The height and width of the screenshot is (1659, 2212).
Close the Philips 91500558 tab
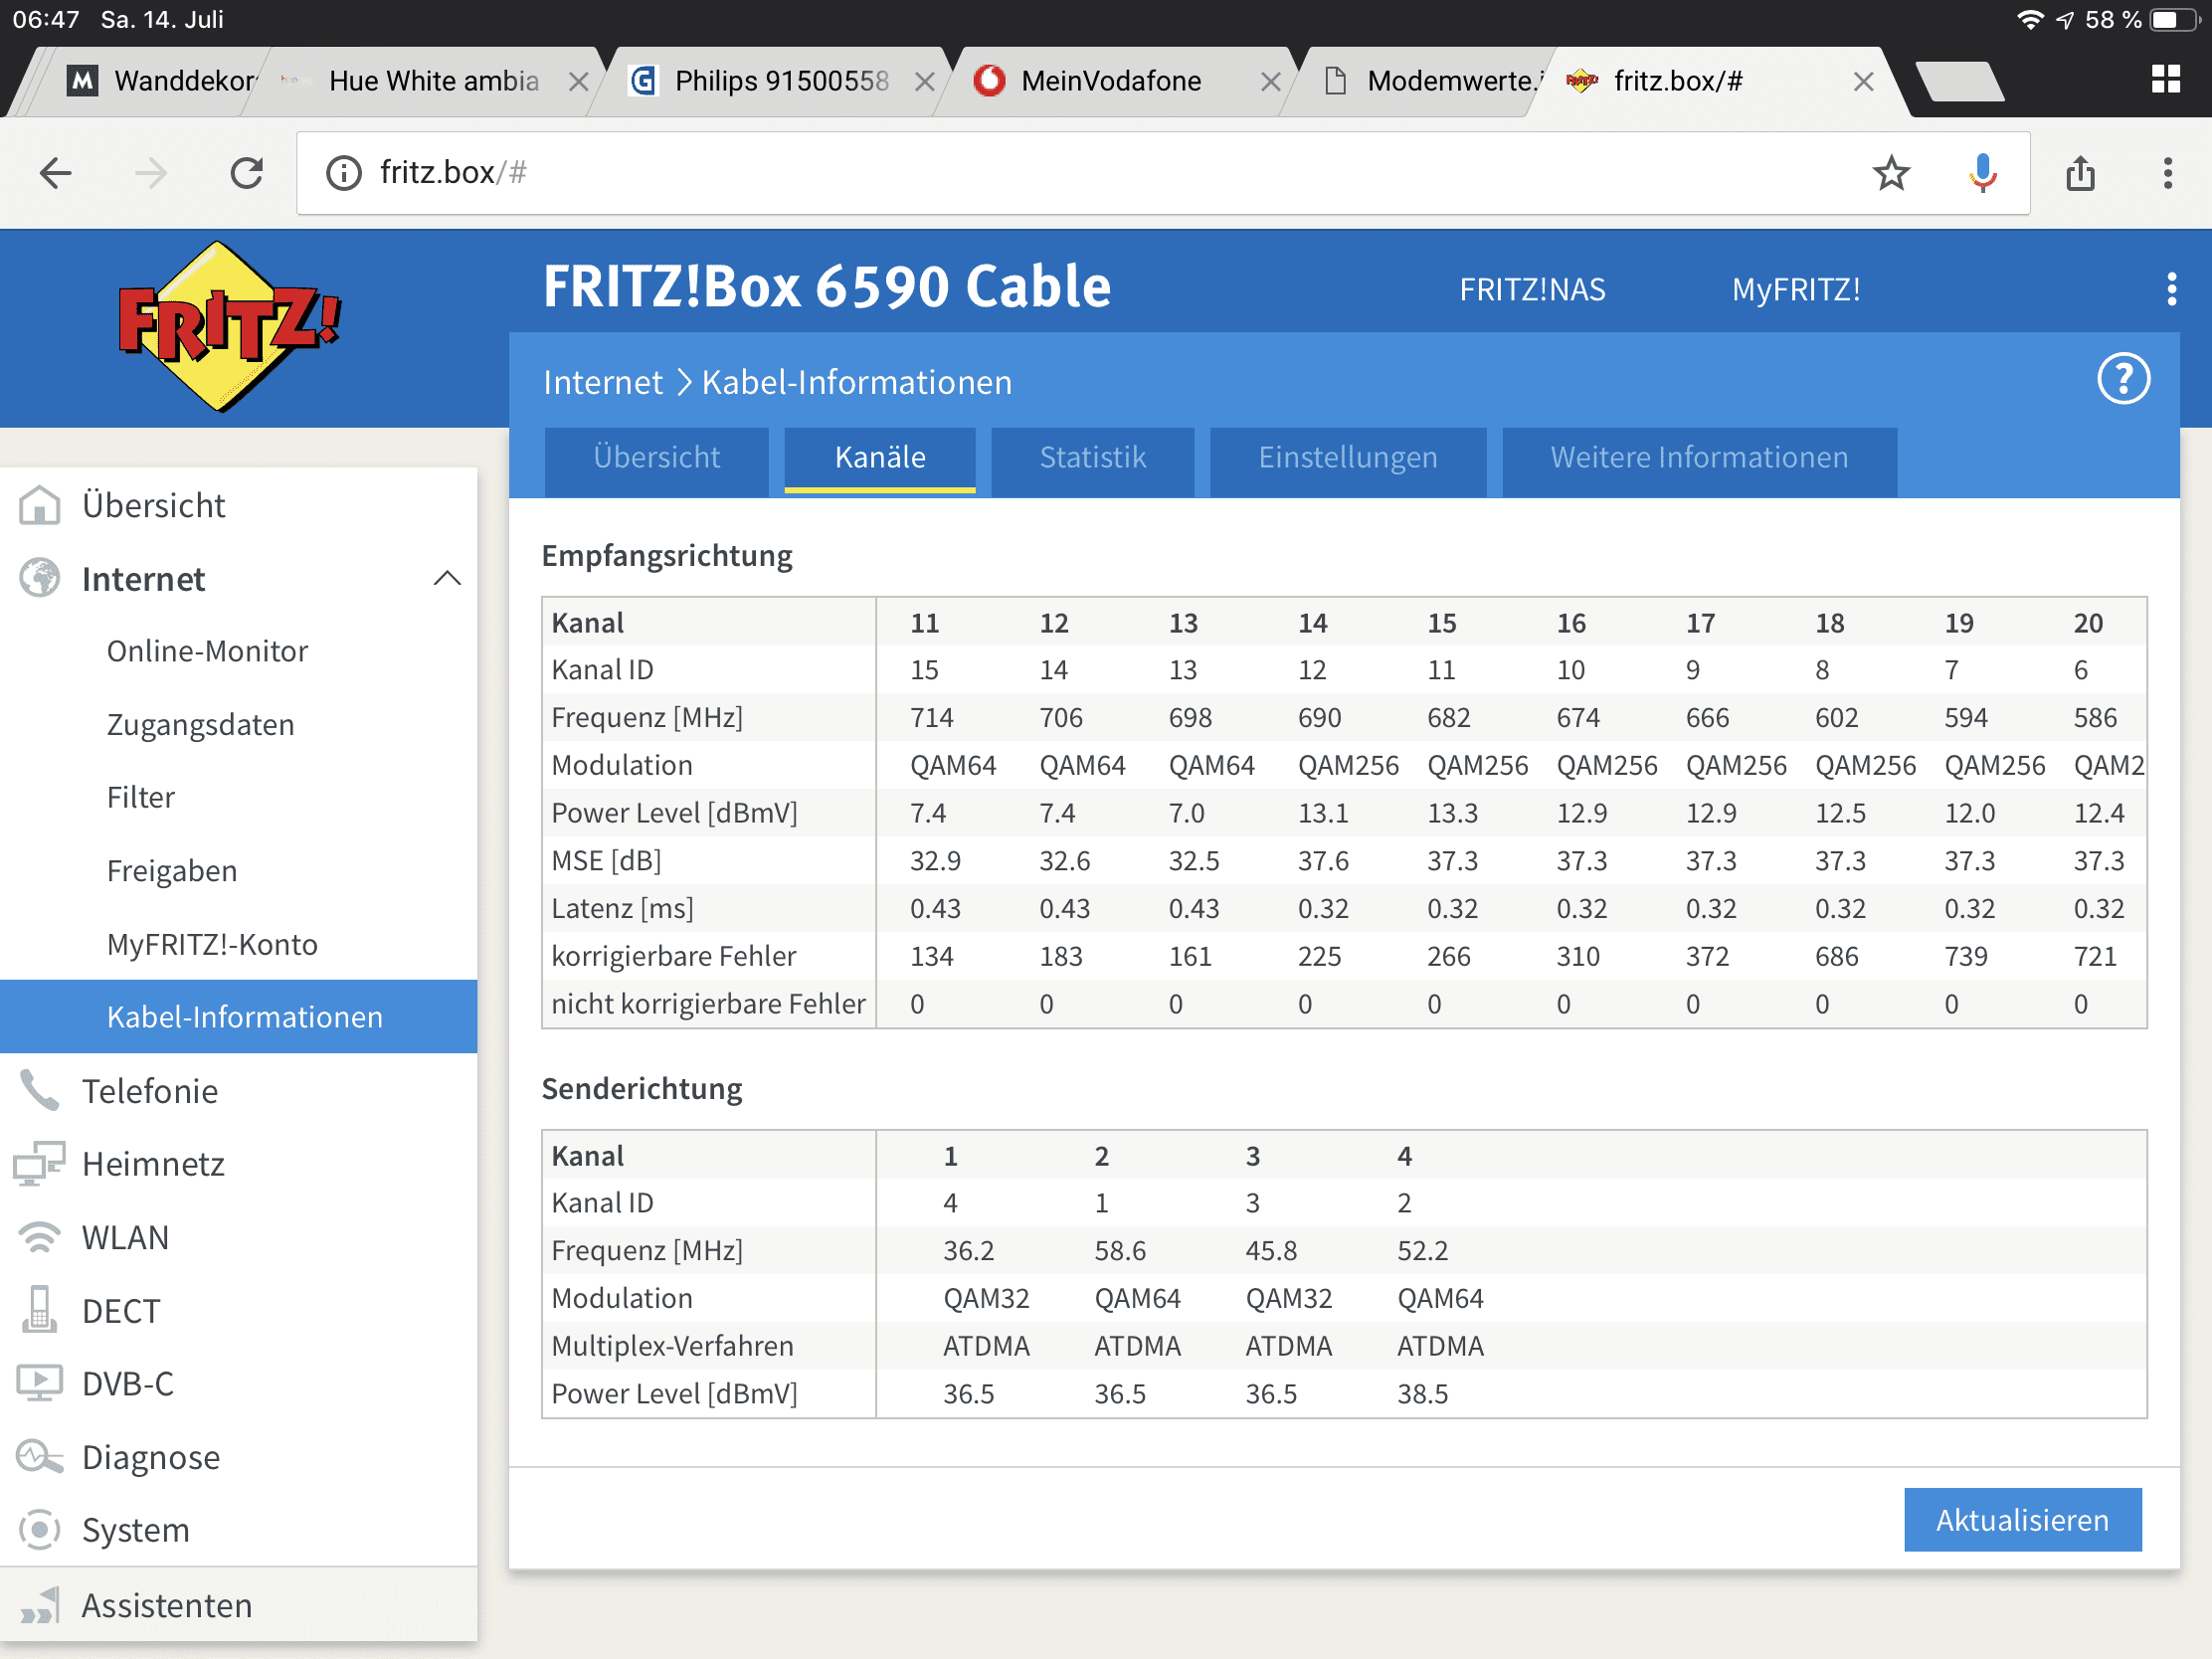[x=925, y=81]
